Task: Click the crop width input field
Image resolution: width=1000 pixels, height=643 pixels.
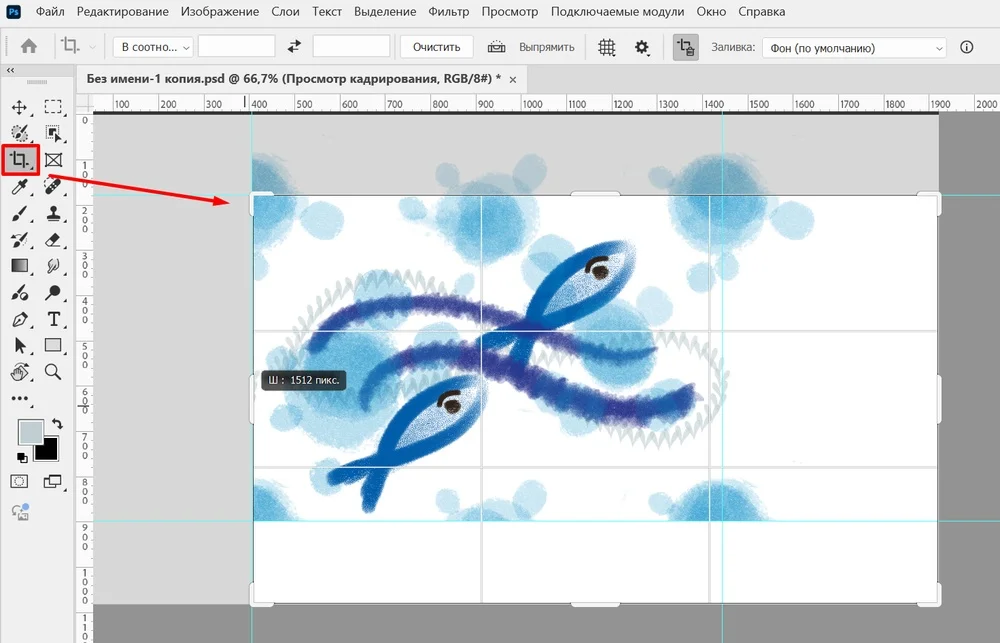Action: coord(236,47)
